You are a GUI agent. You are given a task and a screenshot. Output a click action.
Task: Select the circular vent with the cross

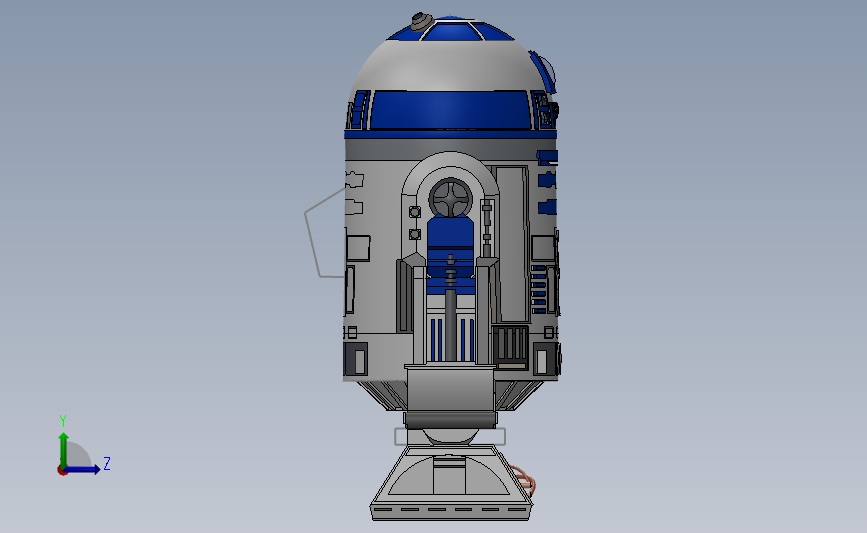pyautogui.click(x=451, y=198)
